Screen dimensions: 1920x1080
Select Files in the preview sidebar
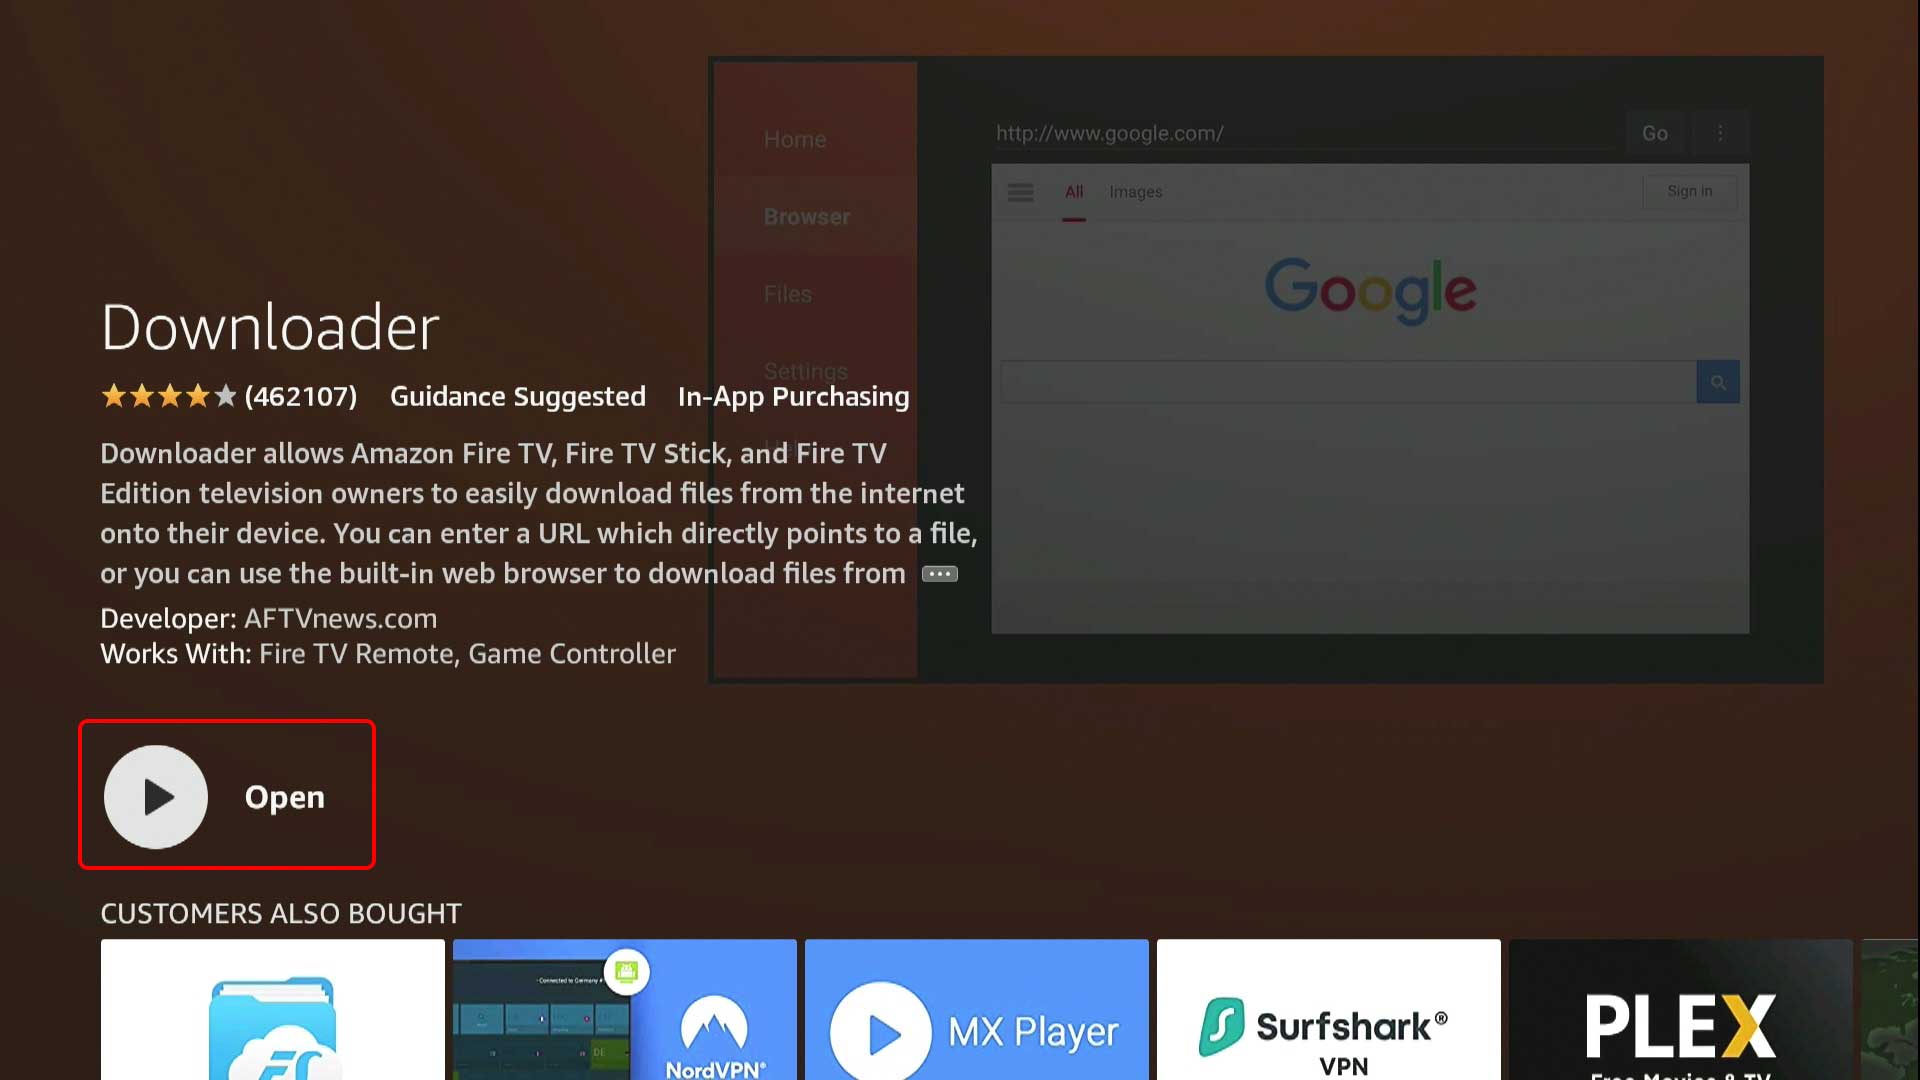pyautogui.click(x=788, y=294)
